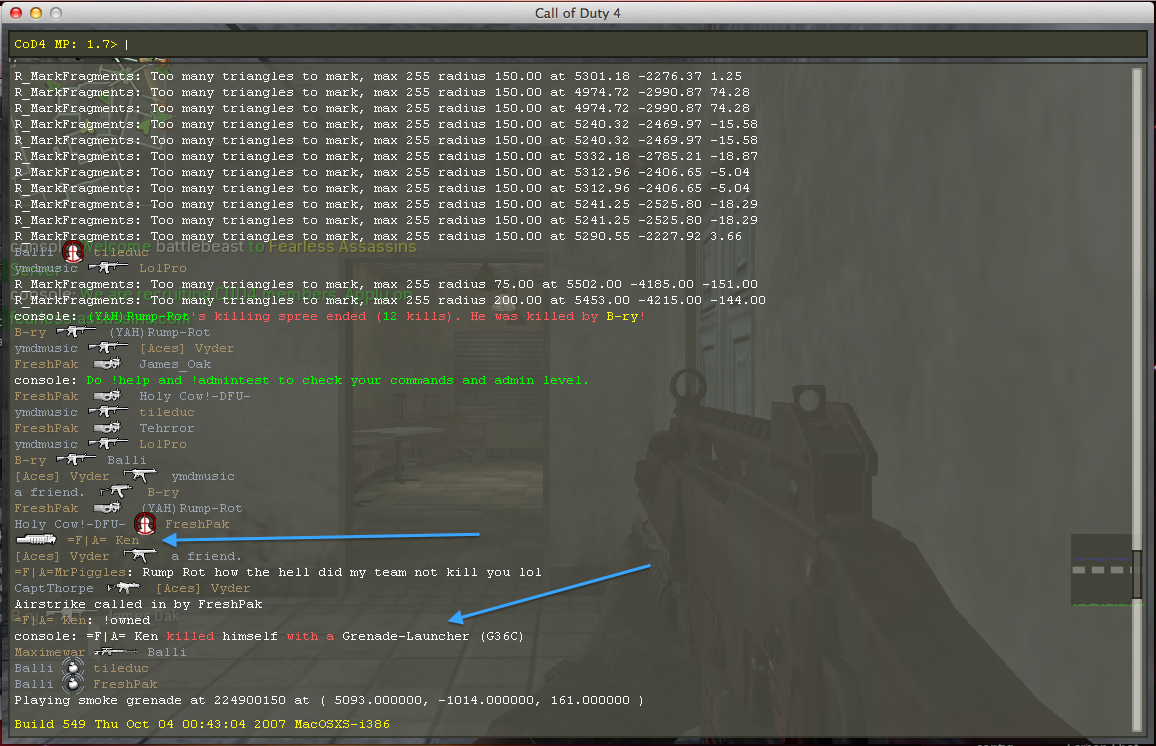Click the weapon icon before =F|A= Ken
This screenshot has height=746, width=1156.
37,540
